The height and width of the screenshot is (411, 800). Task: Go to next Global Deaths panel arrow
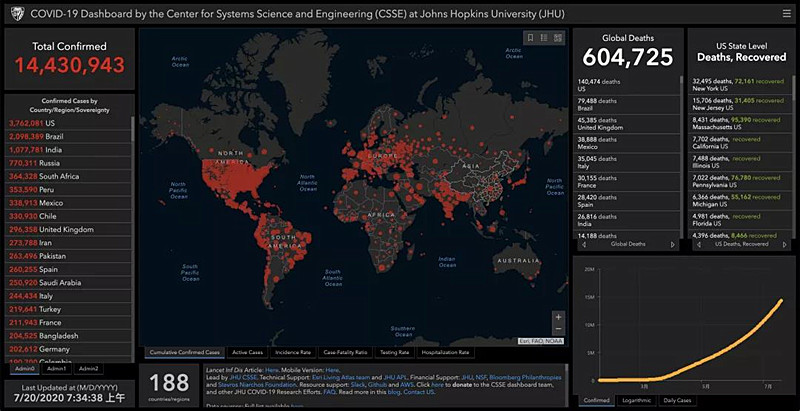point(672,244)
